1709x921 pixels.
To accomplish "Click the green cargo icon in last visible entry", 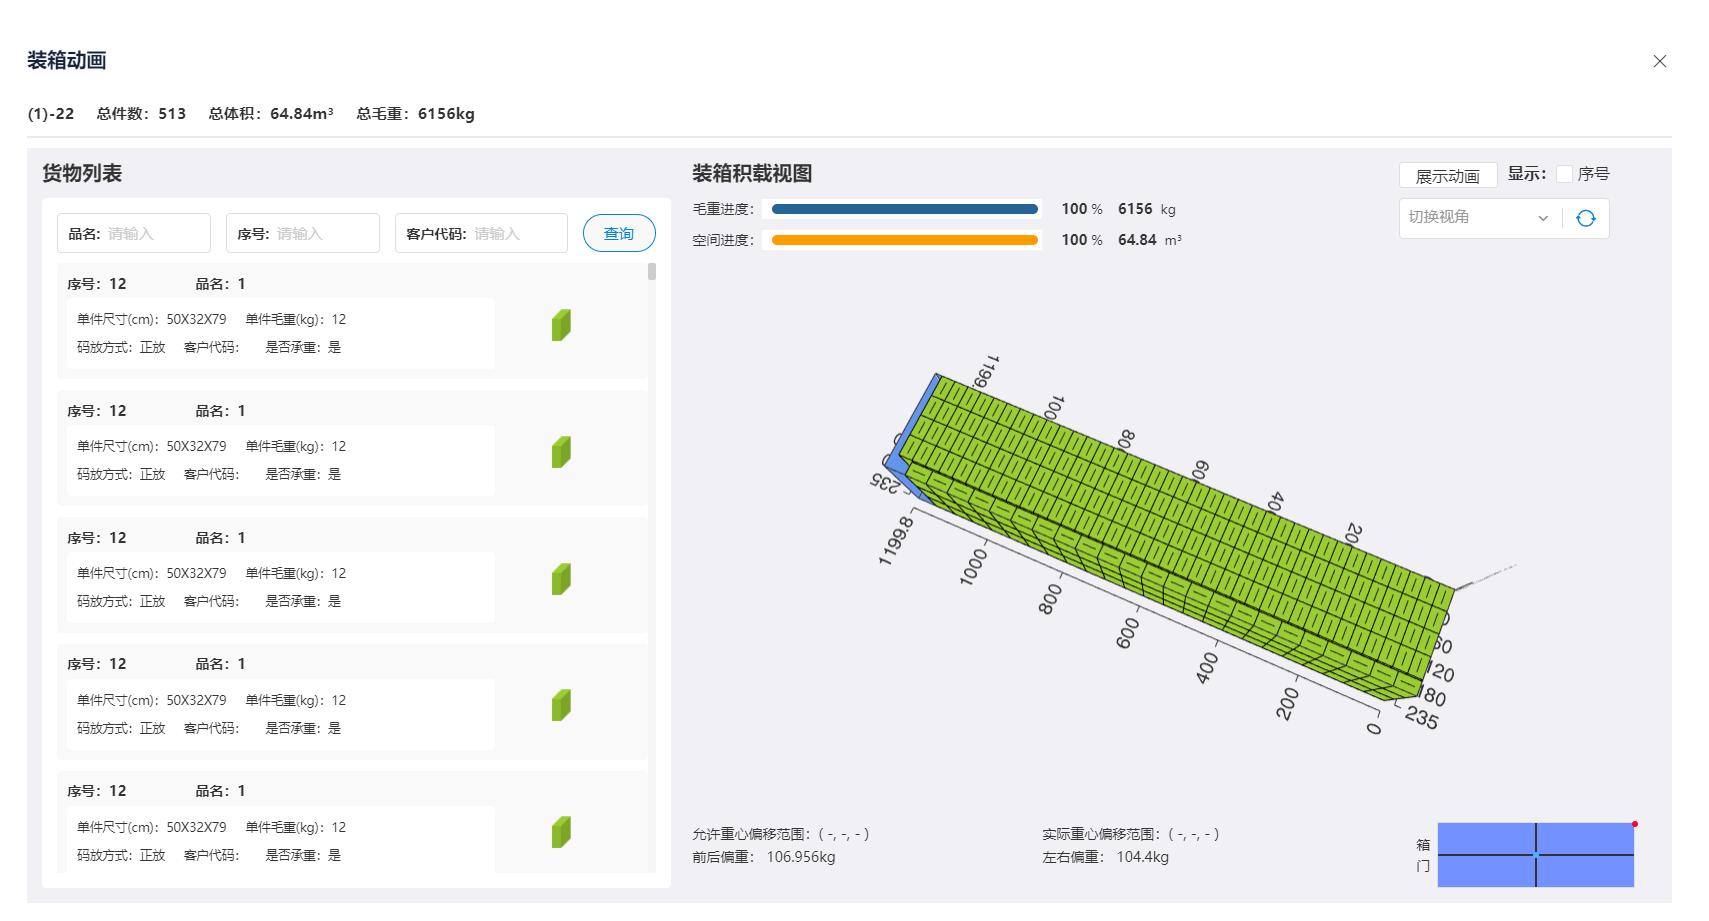I will click(561, 831).
